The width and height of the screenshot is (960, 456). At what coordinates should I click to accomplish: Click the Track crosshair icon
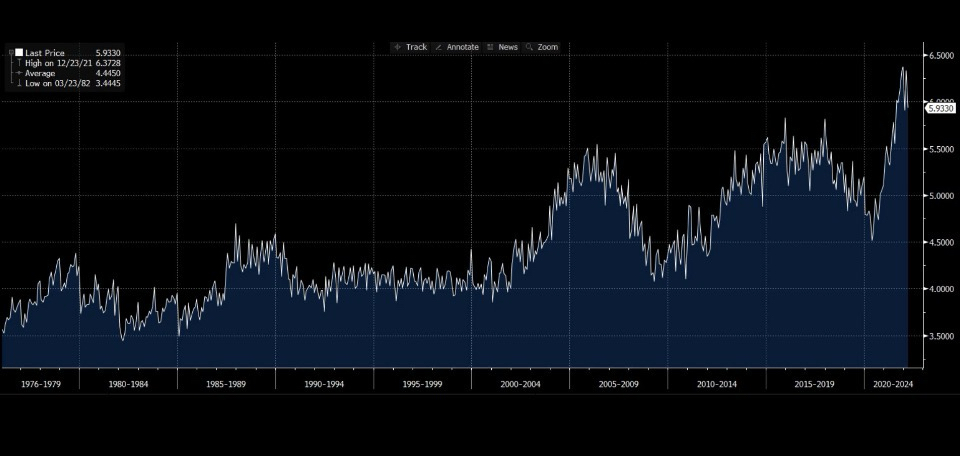(x=399, y=47)
